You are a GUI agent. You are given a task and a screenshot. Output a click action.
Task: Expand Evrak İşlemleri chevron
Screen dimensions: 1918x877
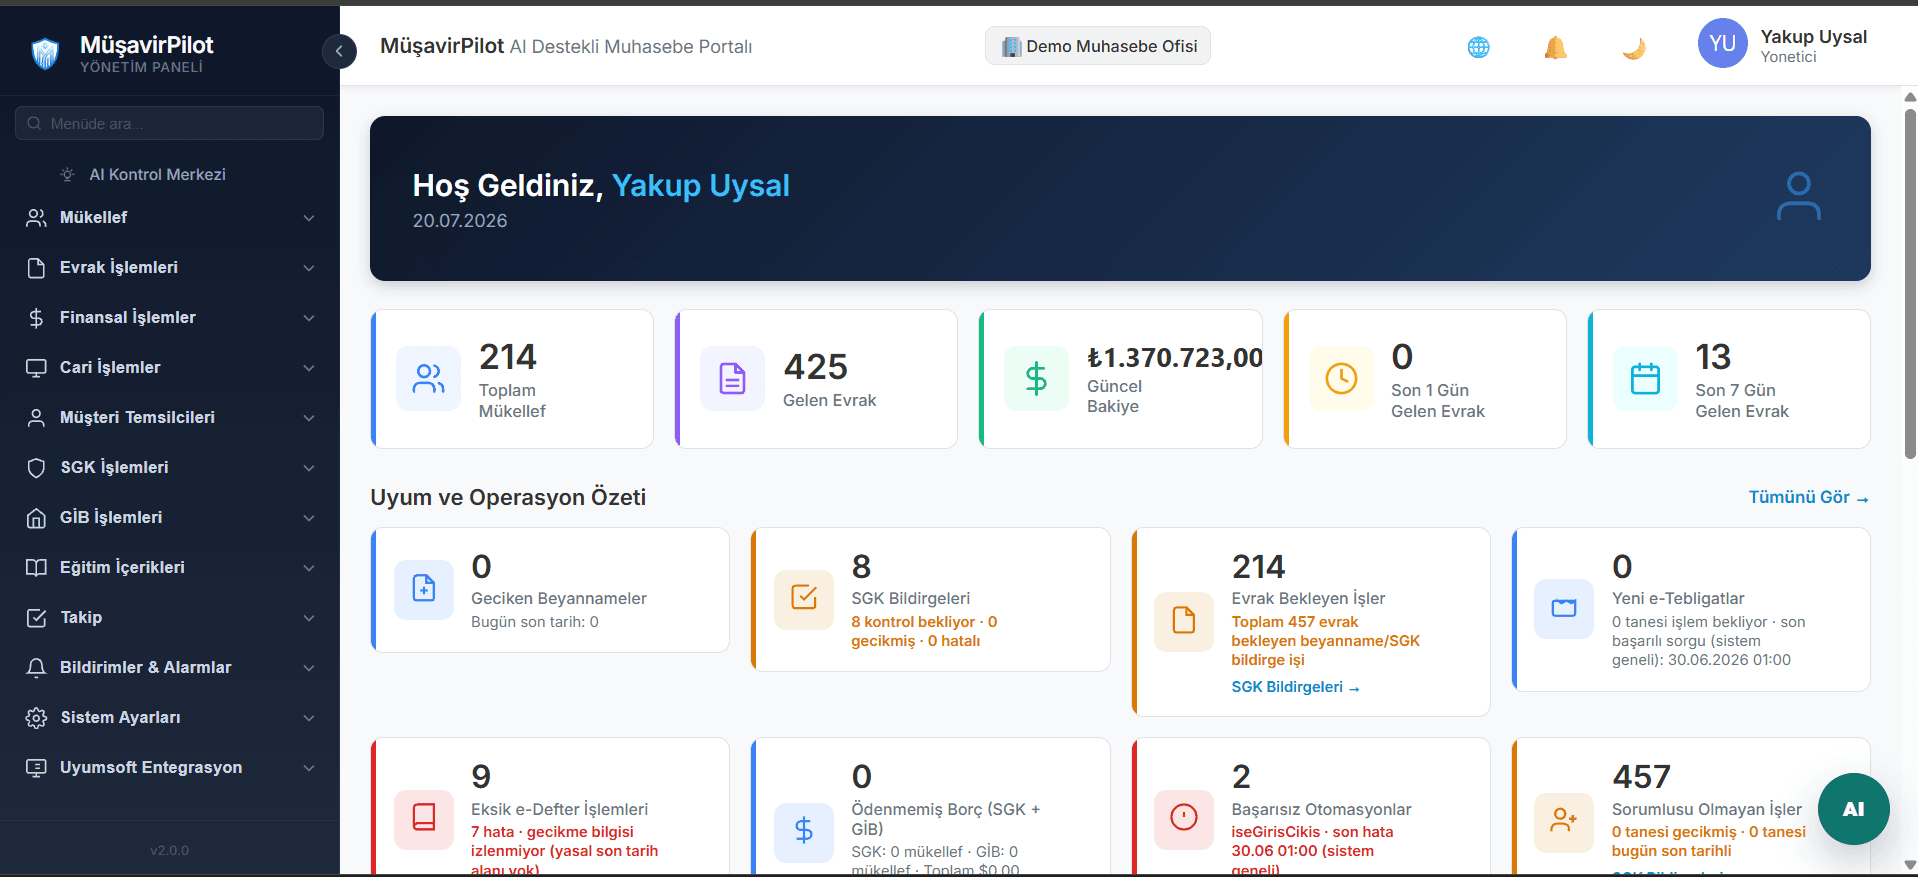[309, 268]
